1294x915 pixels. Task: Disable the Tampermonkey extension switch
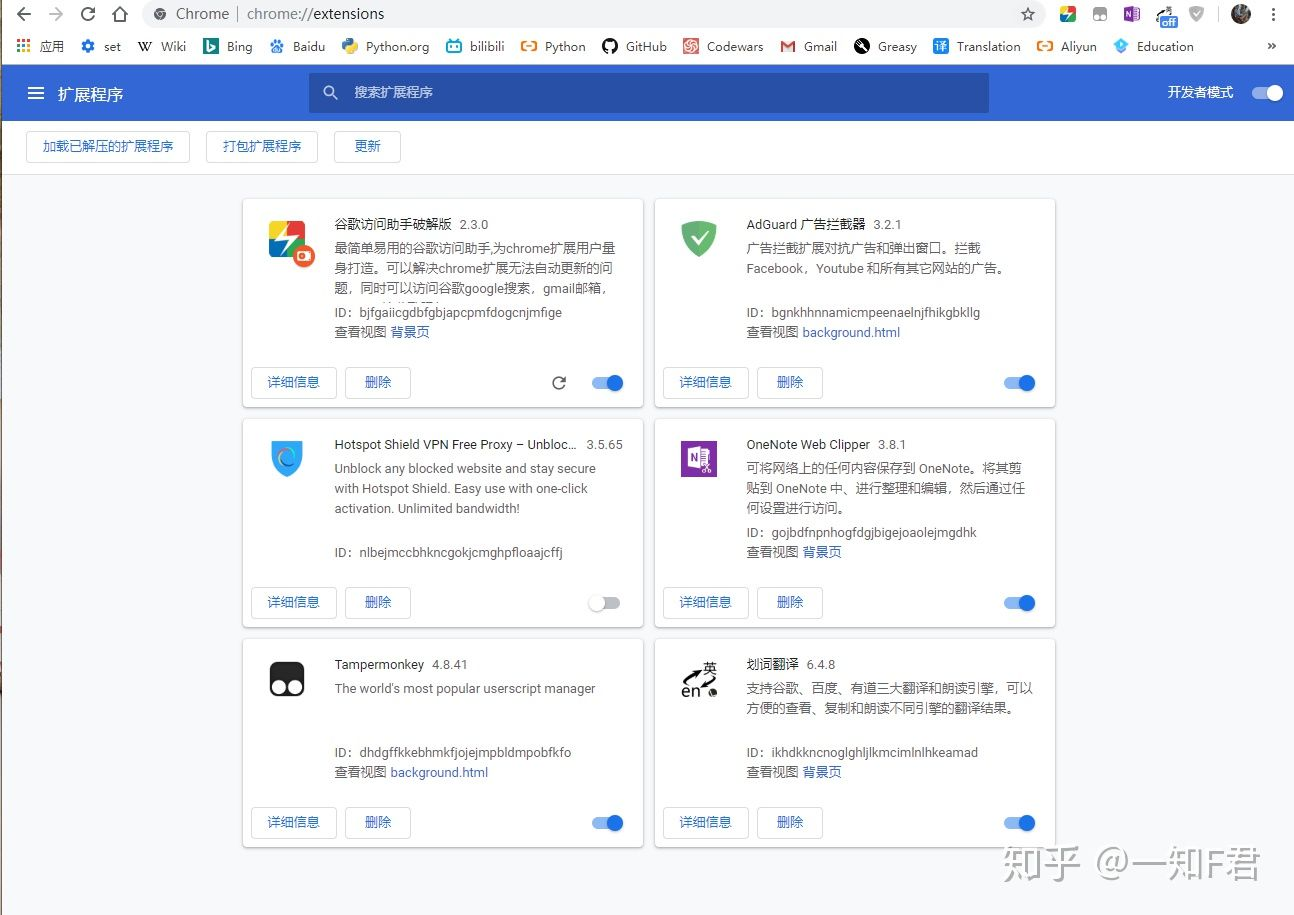[607, 823]
